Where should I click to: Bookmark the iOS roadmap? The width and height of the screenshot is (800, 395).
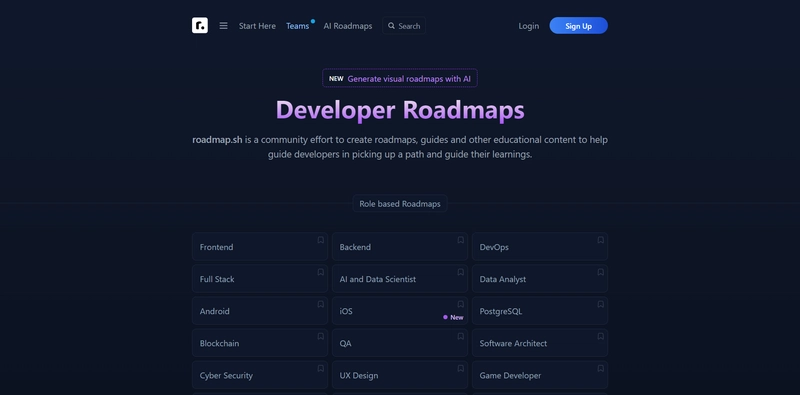pyautogui.click(x=460, y=304)
